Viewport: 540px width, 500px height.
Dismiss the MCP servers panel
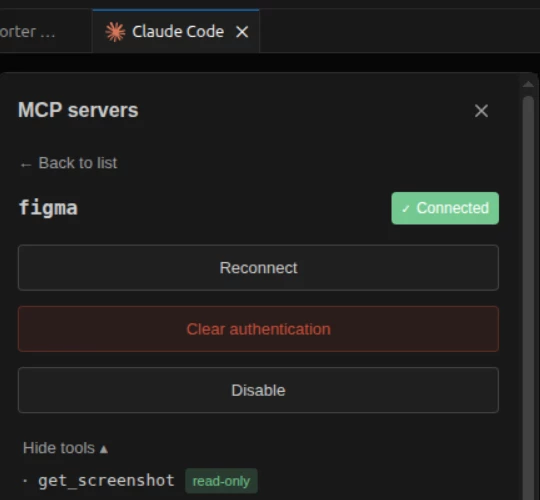(x=481, y=111)
